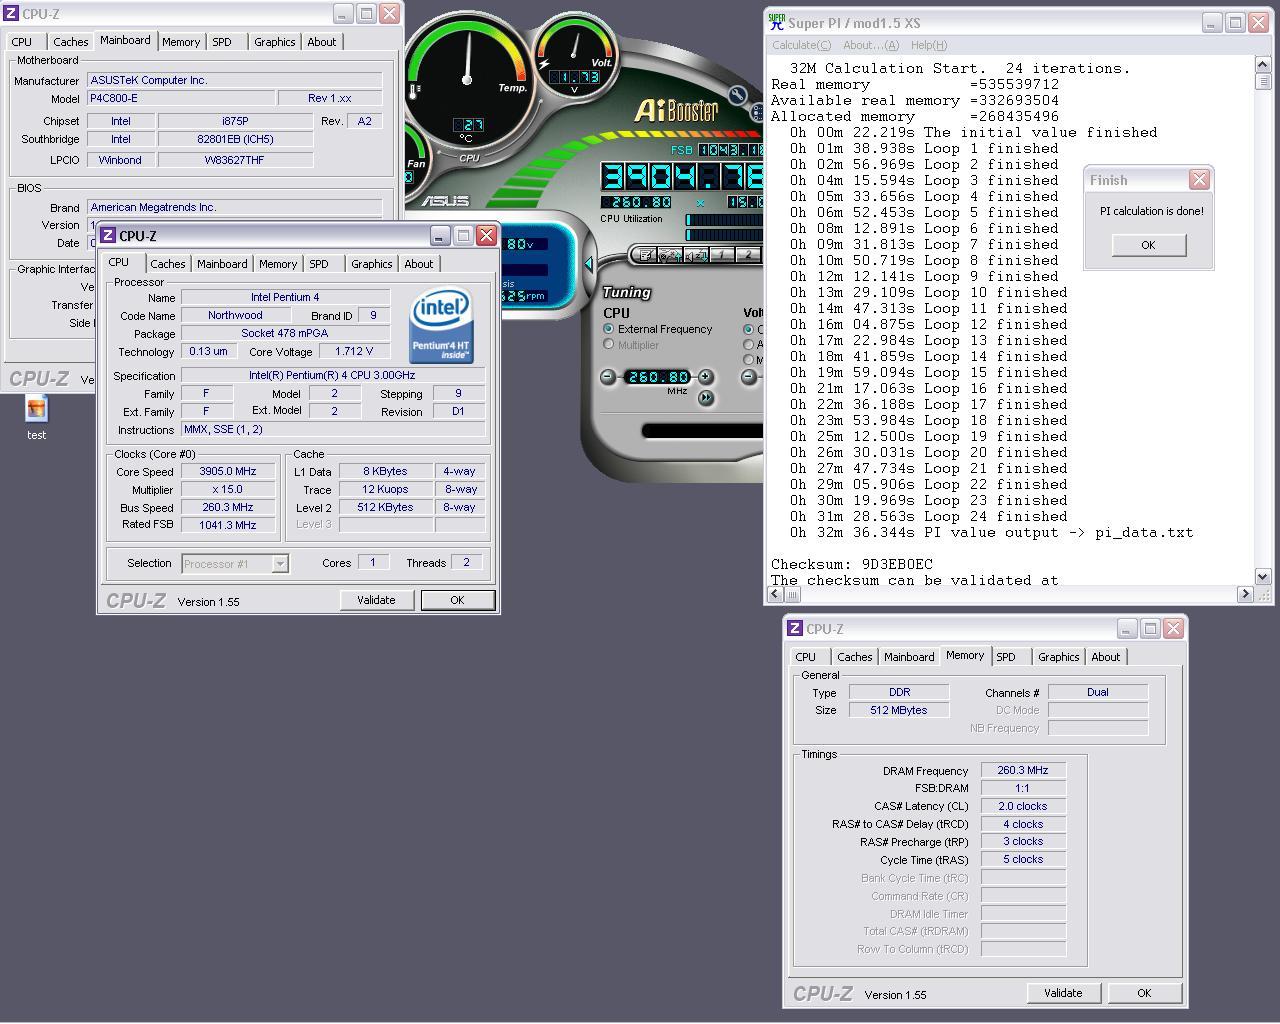
Task: Click motherboard model 'P4C800-E' field
Action: tap(181, 98)
